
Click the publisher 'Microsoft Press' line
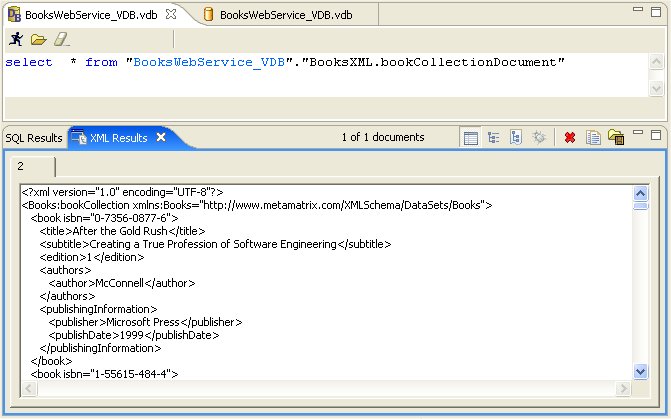pyautogui.click(x=145, y=322)
